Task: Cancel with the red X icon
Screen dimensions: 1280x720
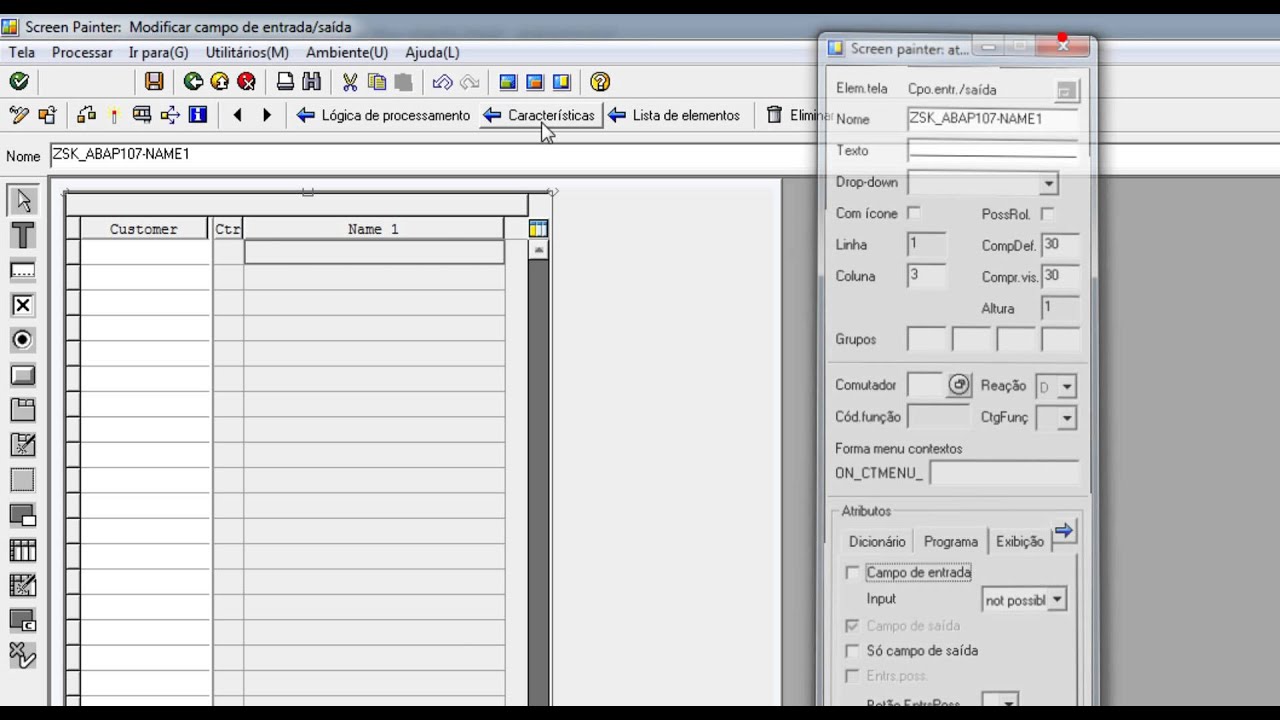Action: (x=246, y=82)
